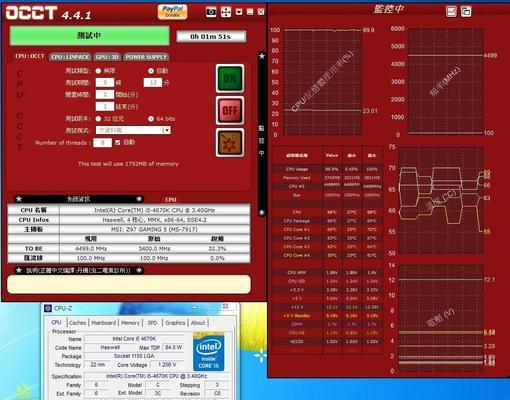Image resolution: width=510 pixels, height=400 pixels.
Task: Click the +5 V Standby voltage row
Action: tap(327, 315)
